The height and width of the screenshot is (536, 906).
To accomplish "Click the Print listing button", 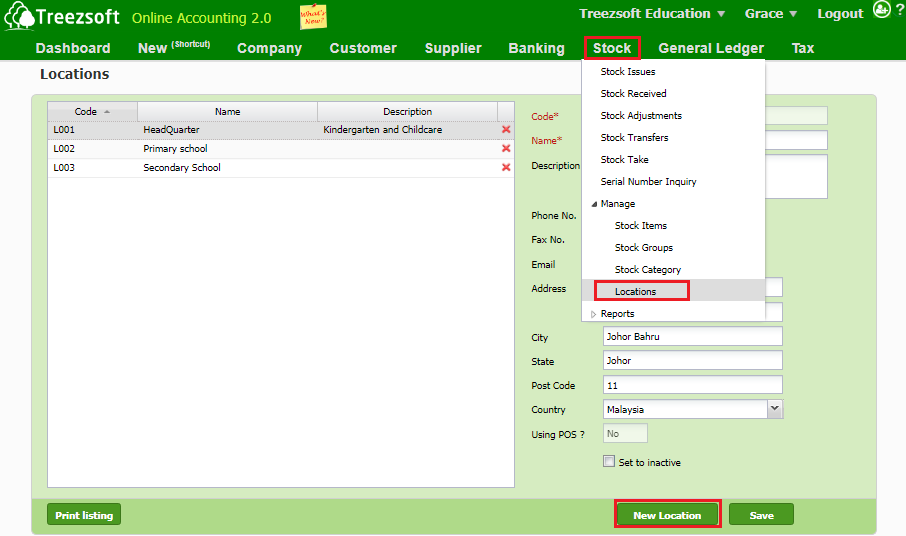I will (x=84, y=515).
